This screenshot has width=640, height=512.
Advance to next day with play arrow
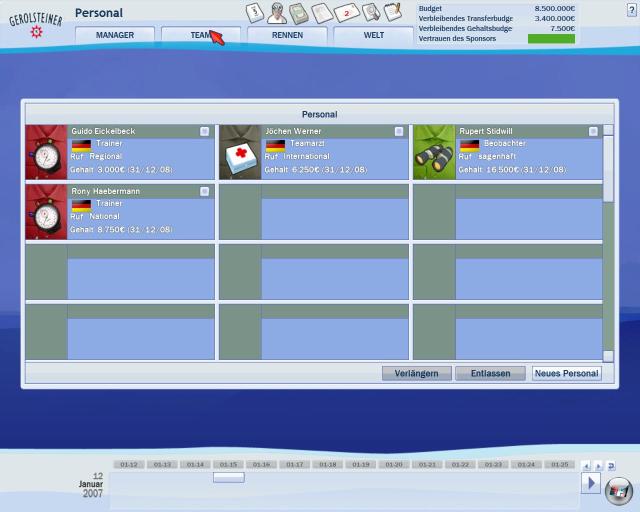pyautogui.click(x=591, y=483)
